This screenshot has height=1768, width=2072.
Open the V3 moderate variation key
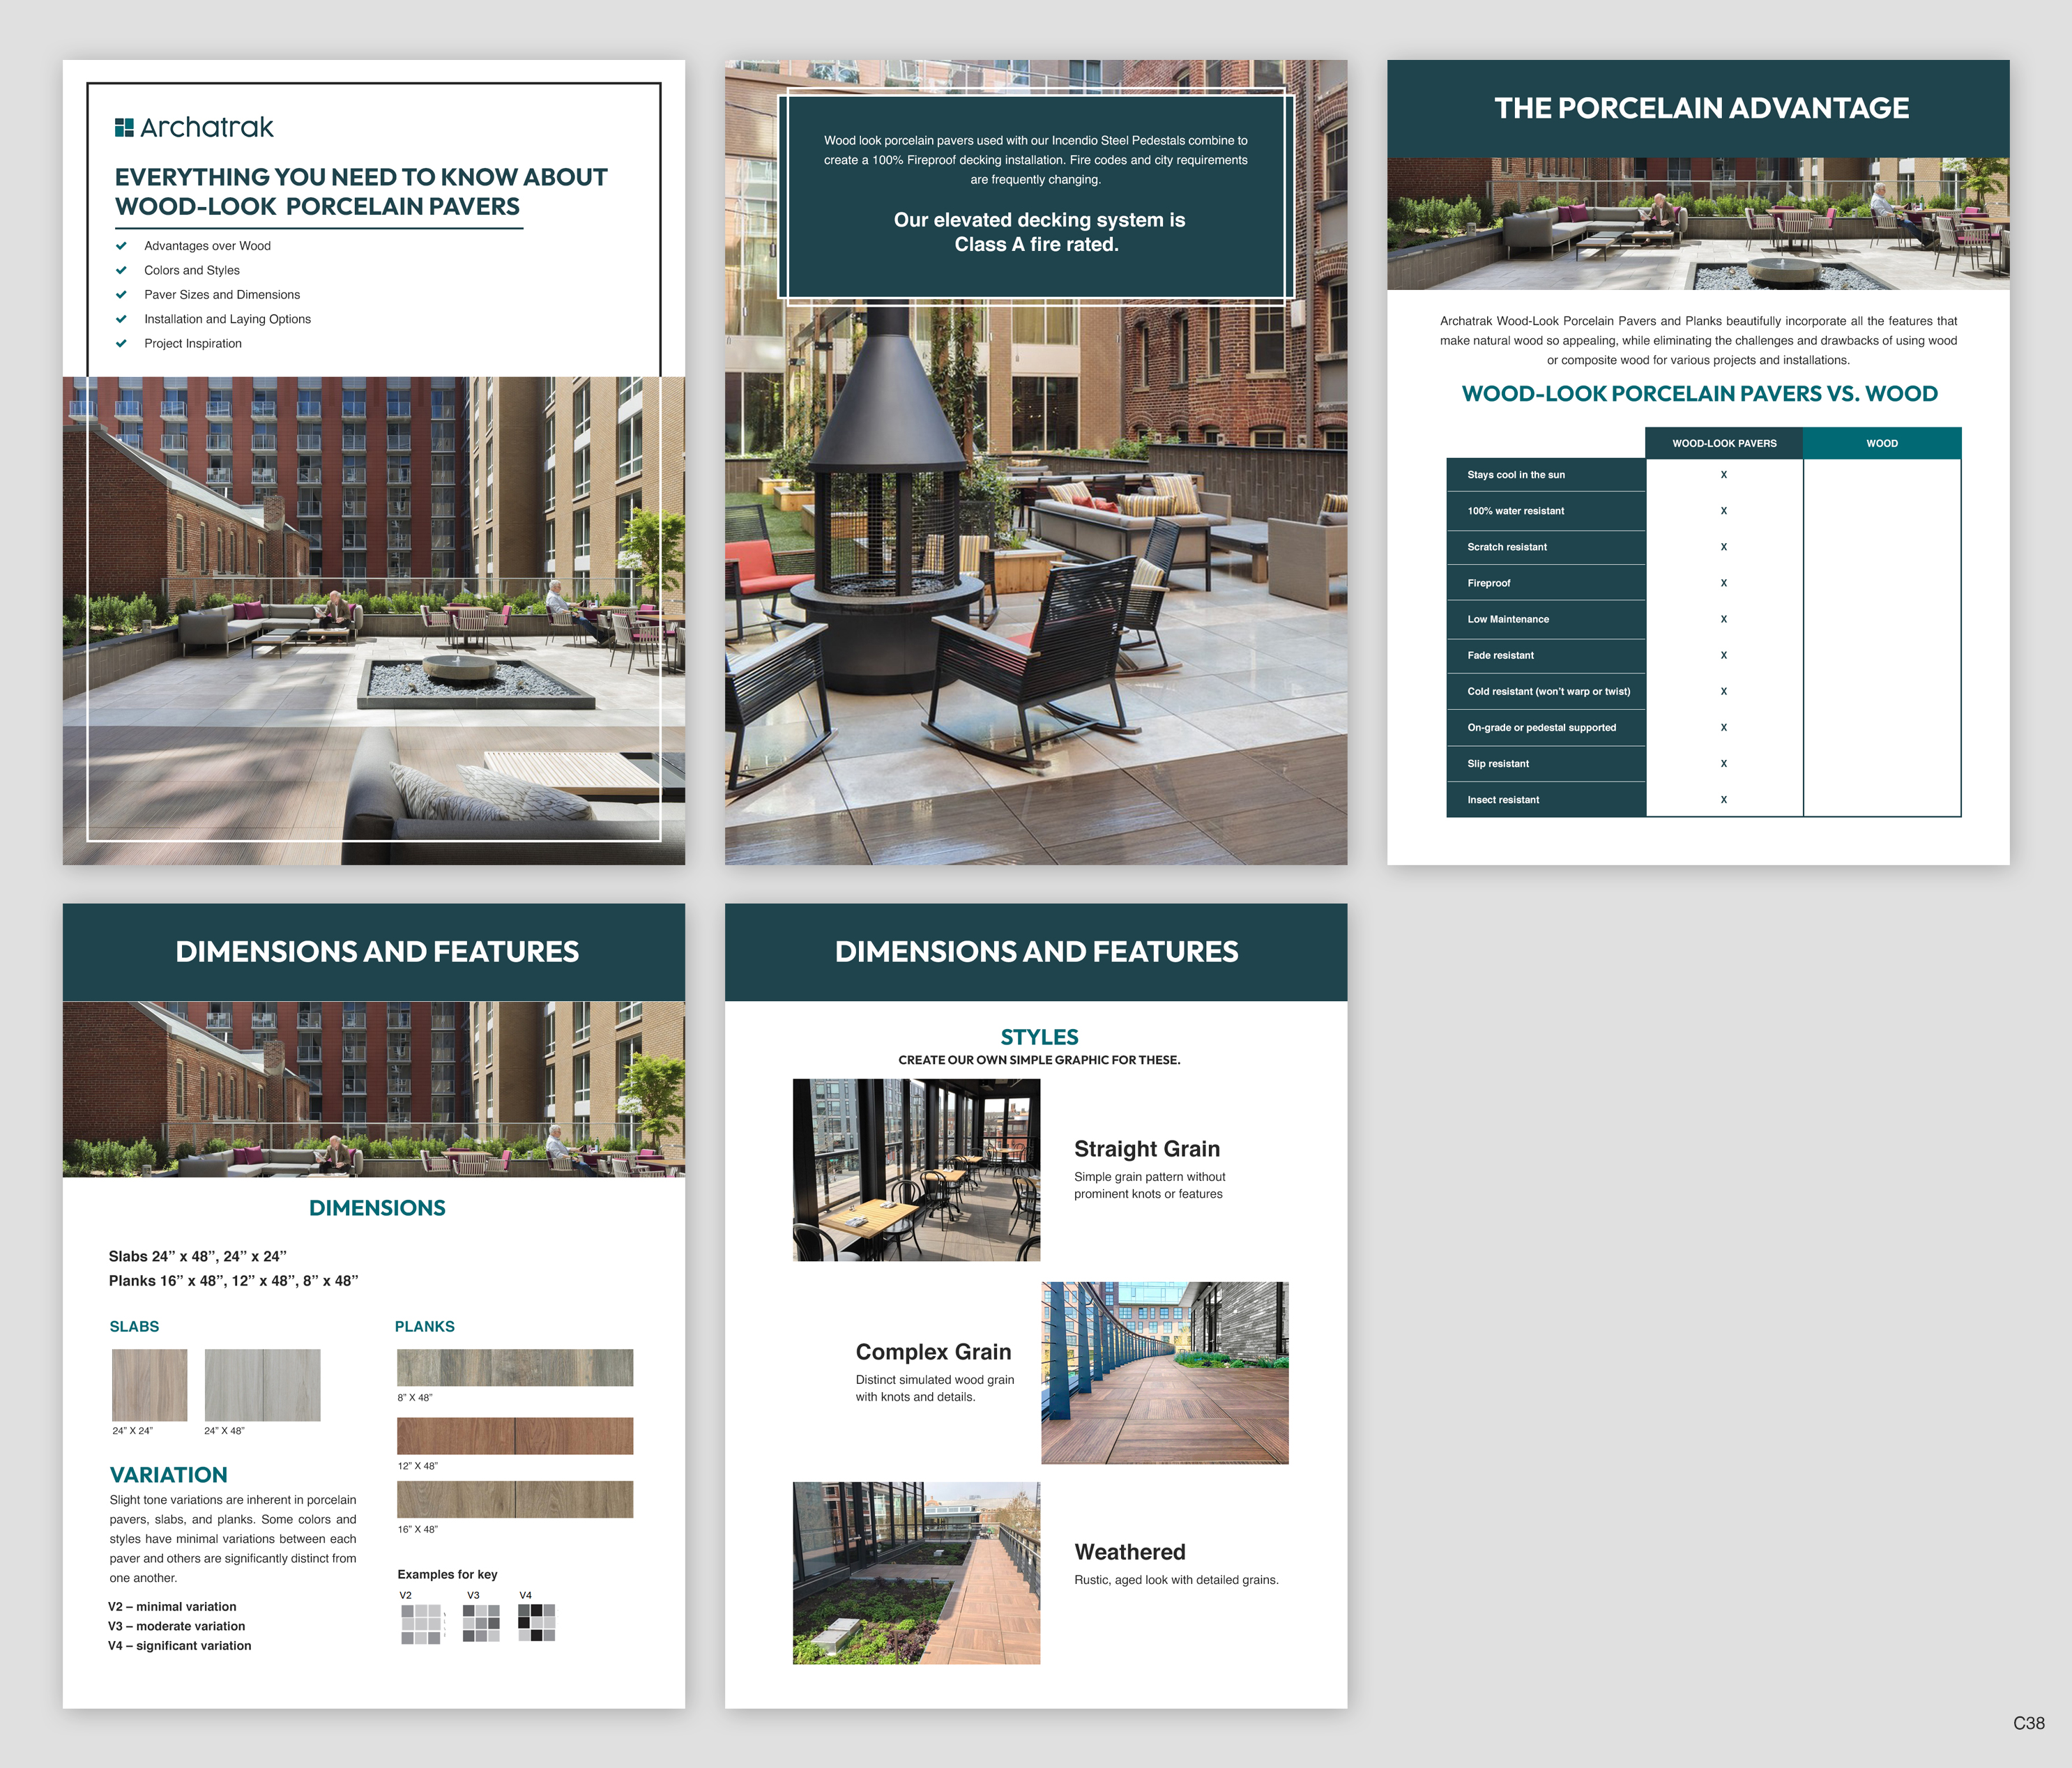click(480, 1624)
